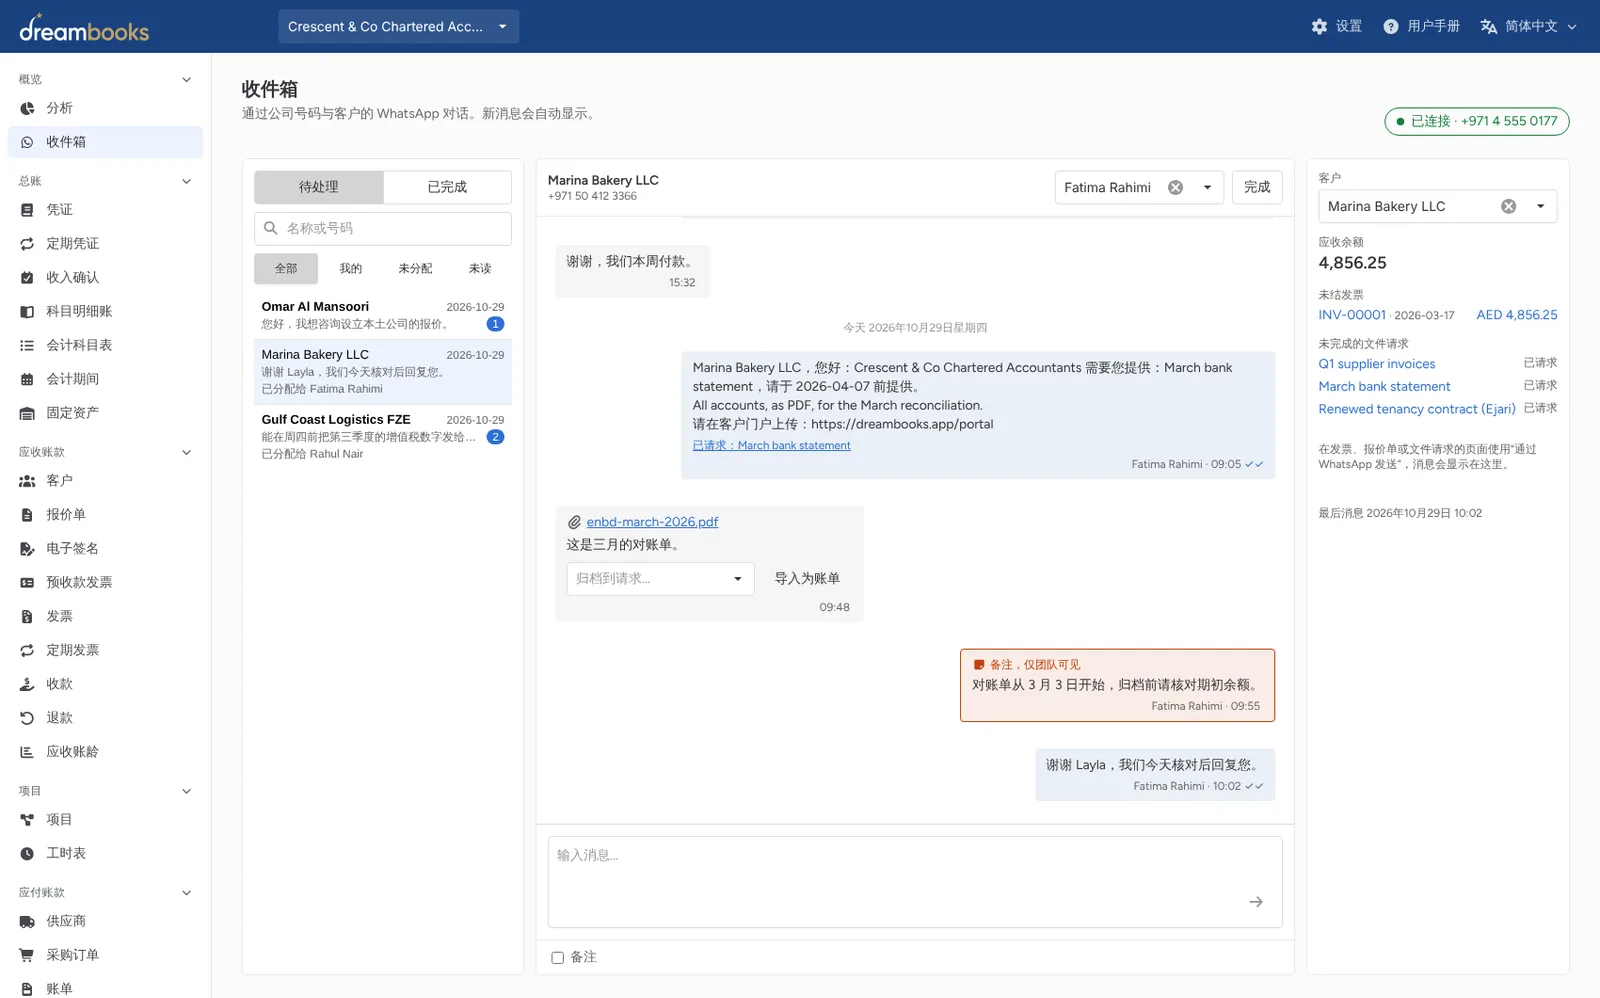Toggle the 备注 note checkbox

coord(558,958)
